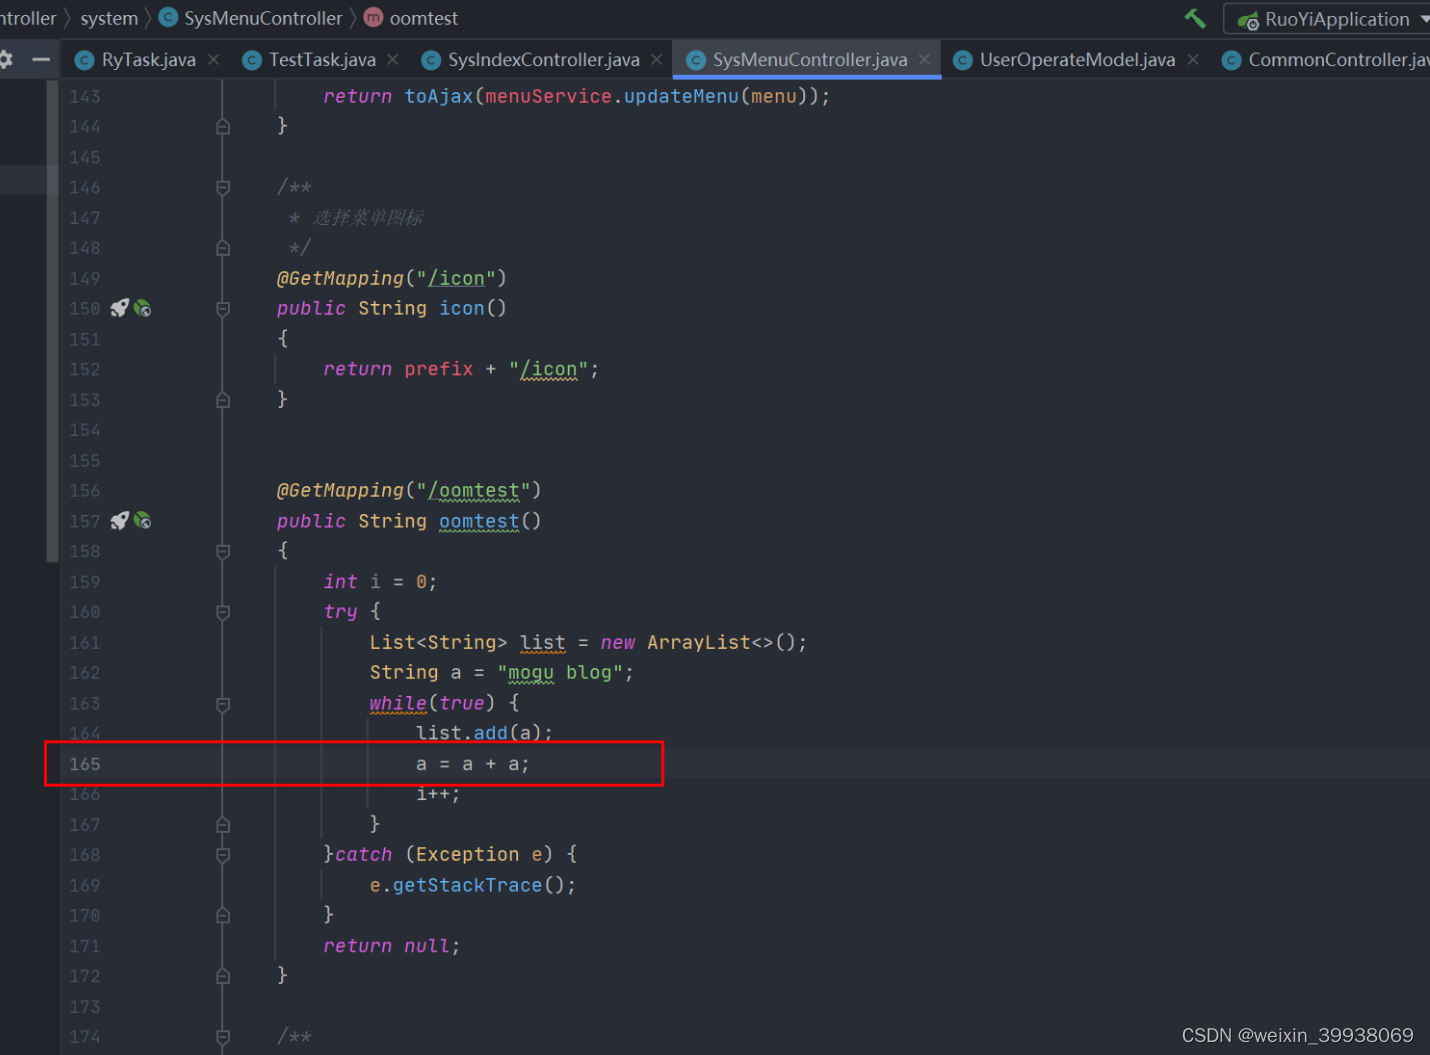
Task: Collapse the catch block at line 168
Action: (223, 855)
